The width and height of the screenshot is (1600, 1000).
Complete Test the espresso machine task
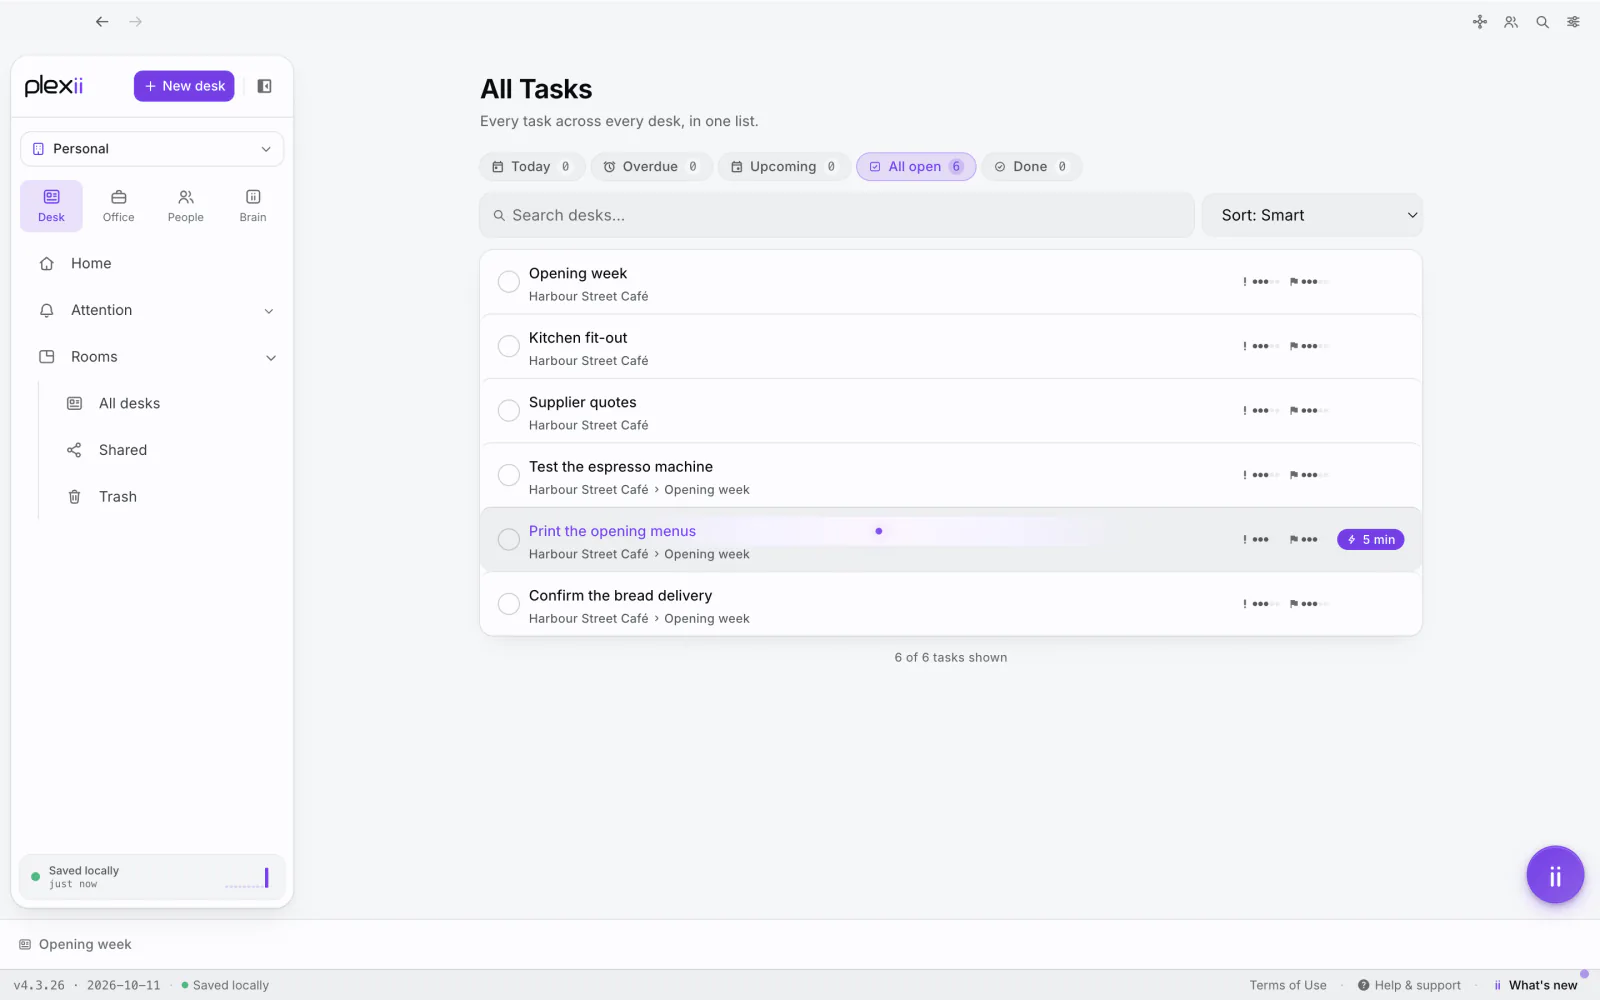pos(509,475)
